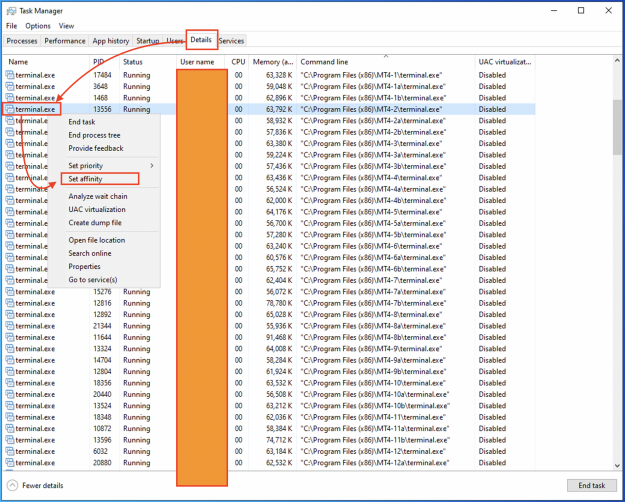
Task: Click the terminal.exe icon for PID 1468
Action: tap(10, 98)
